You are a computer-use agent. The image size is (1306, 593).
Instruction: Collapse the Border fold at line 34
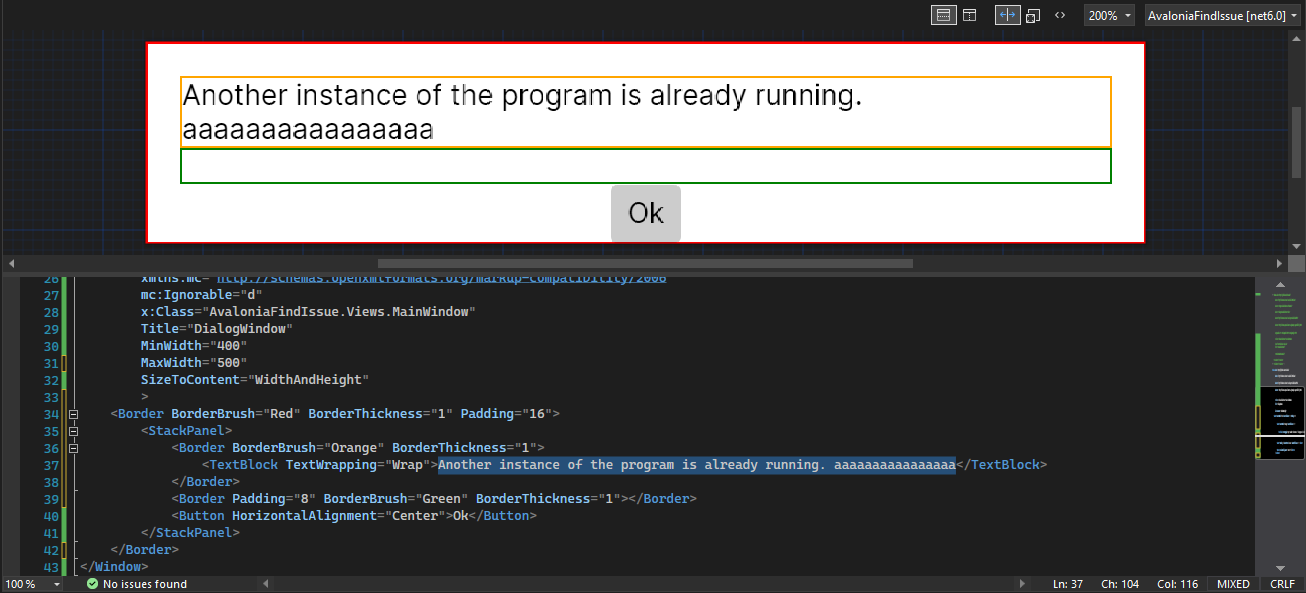[74, 413]
